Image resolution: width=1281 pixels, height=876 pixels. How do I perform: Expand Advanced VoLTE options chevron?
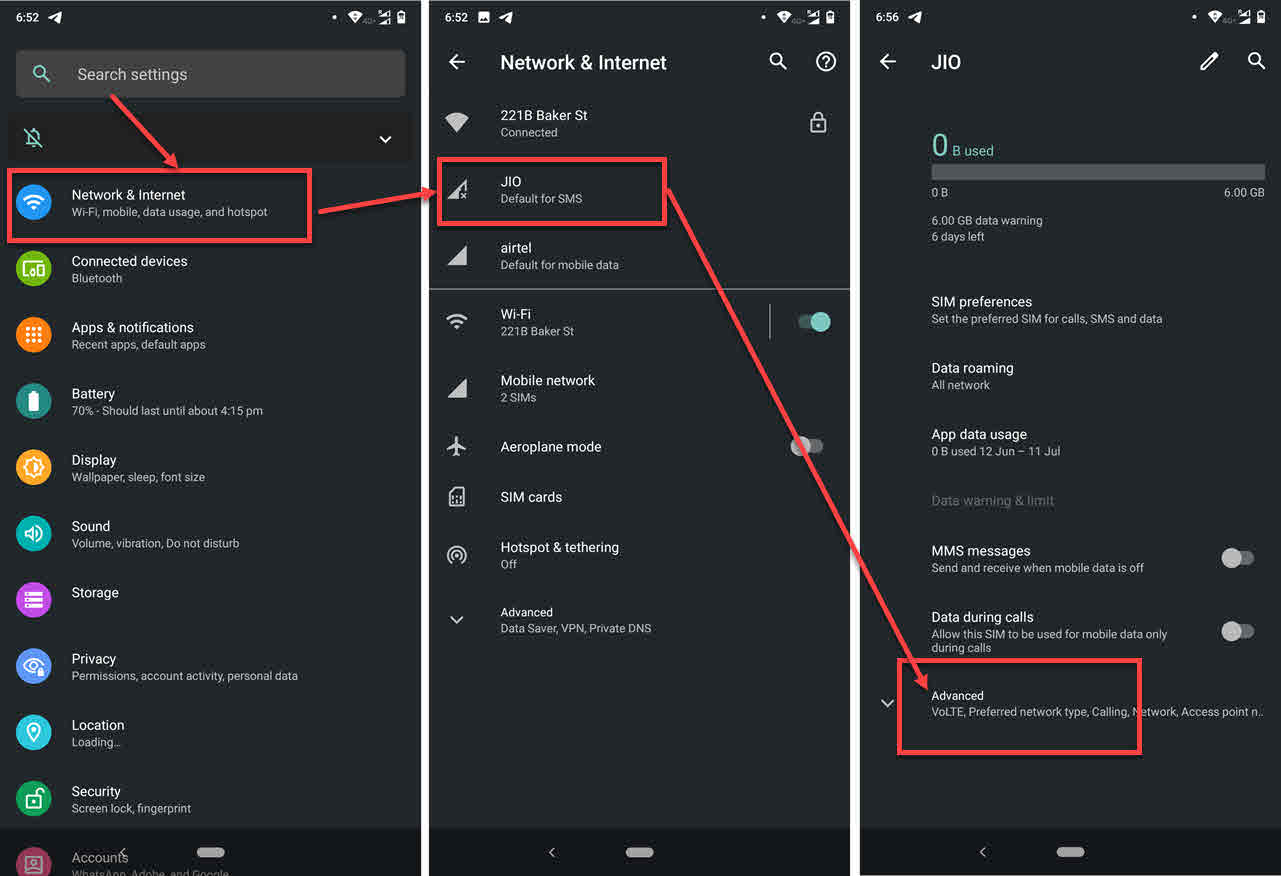click(x=887, y=703)
